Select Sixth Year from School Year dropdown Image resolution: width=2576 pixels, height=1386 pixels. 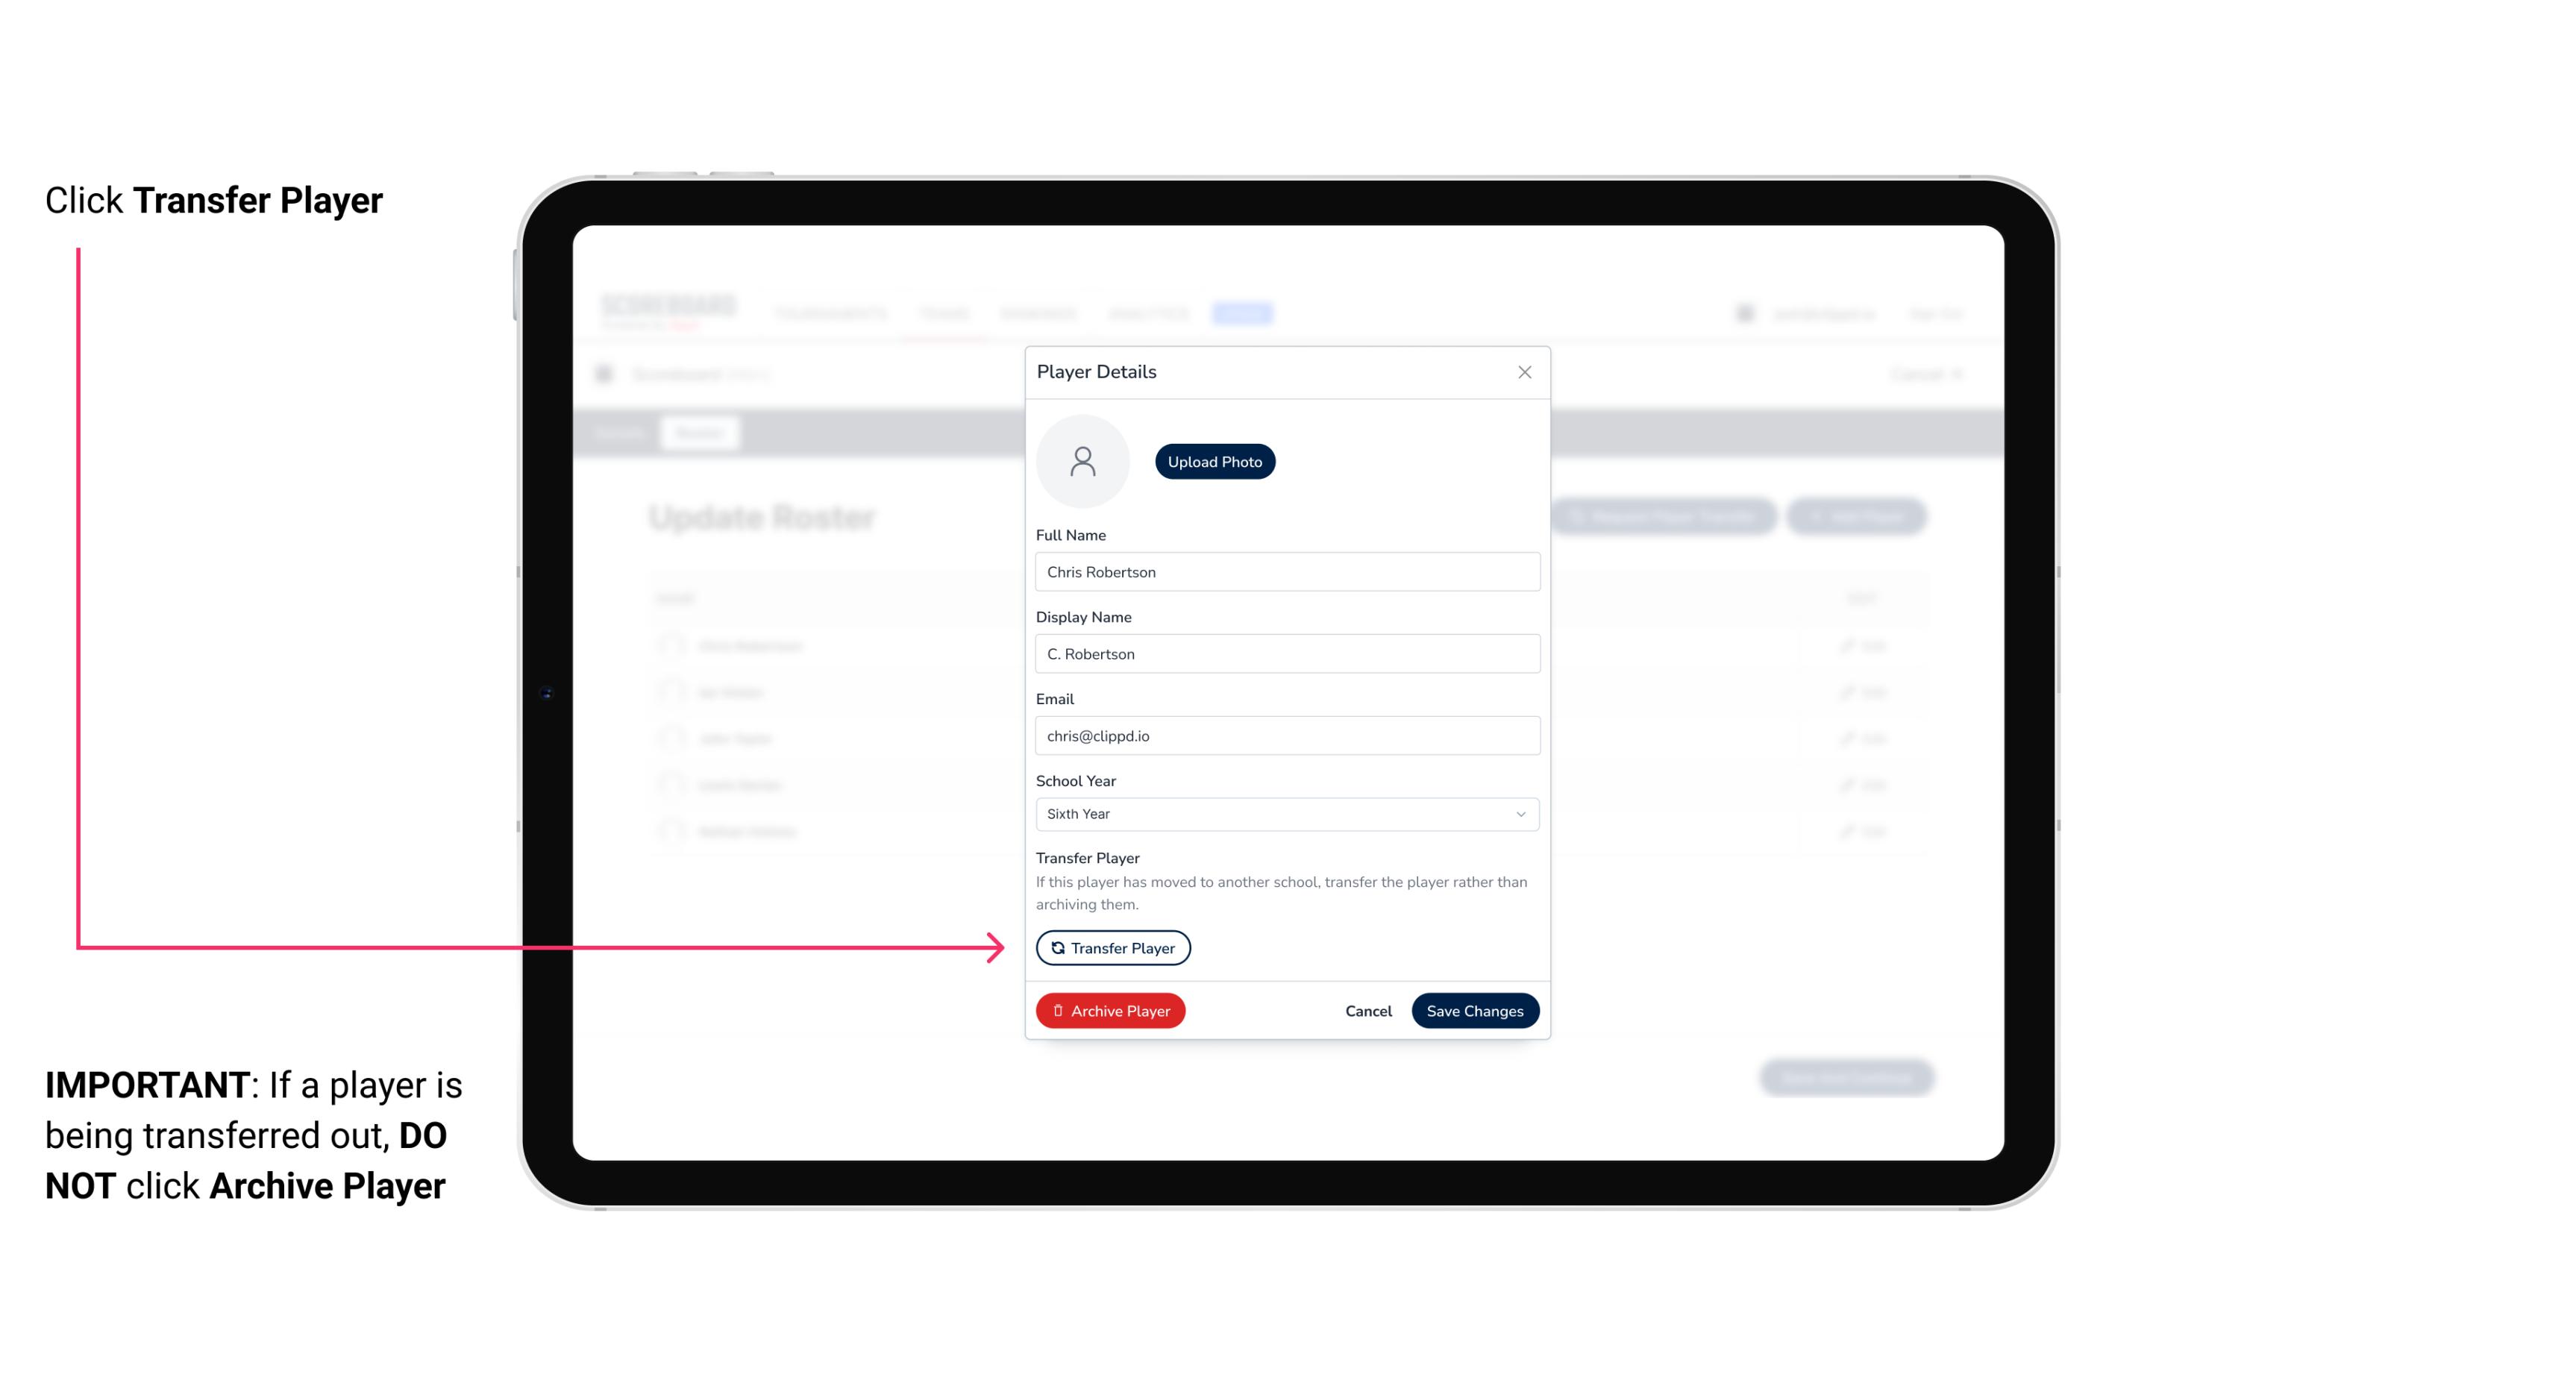[1285, 812]
